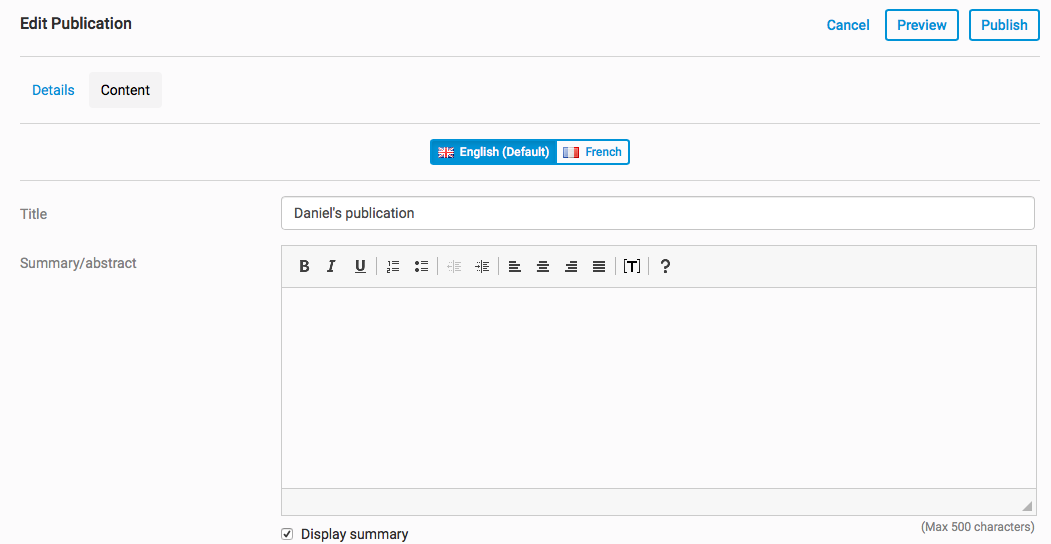Click the Preview button
This screenshot has width=1051, height=544.
click(x=921, y=25)
